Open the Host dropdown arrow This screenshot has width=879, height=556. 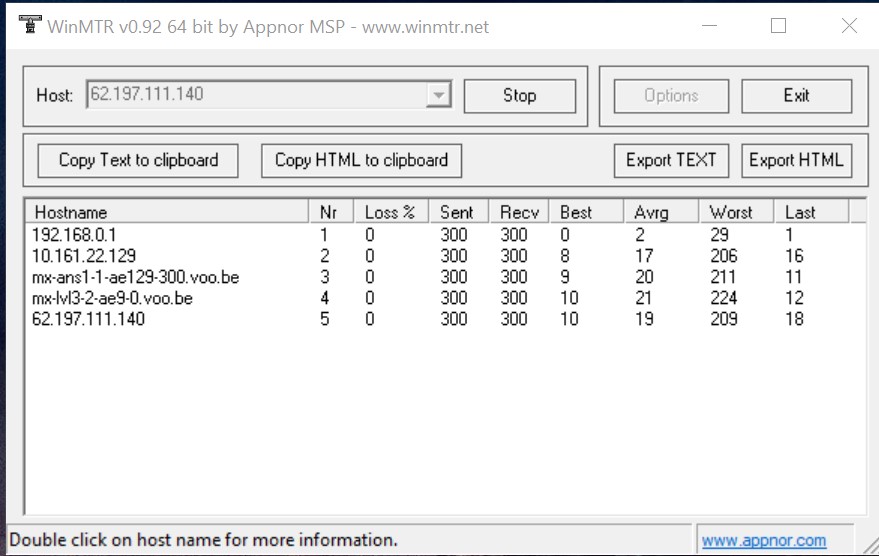(x=438, y=95)
